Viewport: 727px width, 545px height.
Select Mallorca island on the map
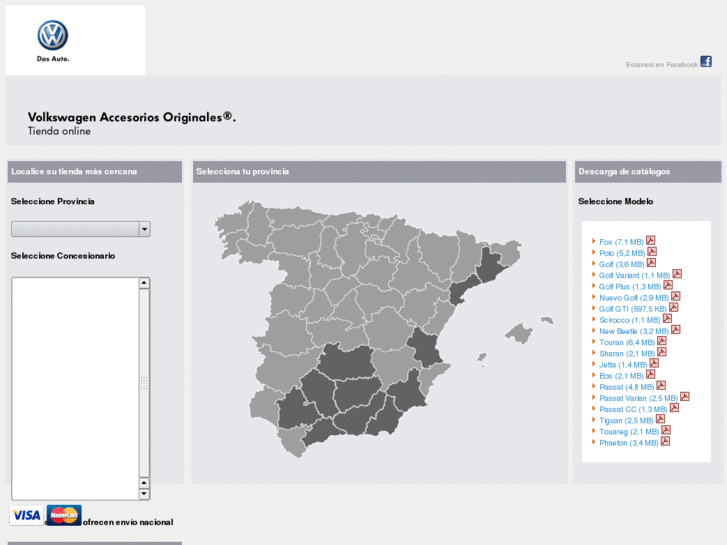(x=519, y=333)
